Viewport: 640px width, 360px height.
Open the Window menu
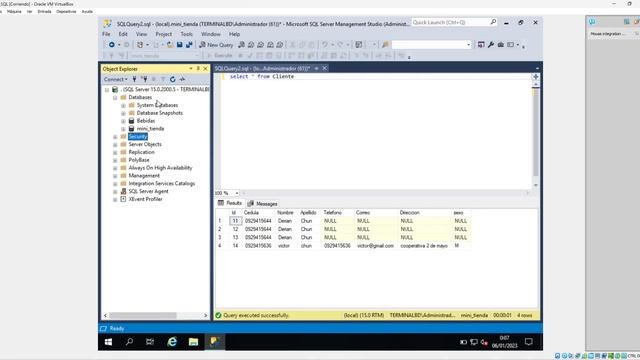point(211,34)
